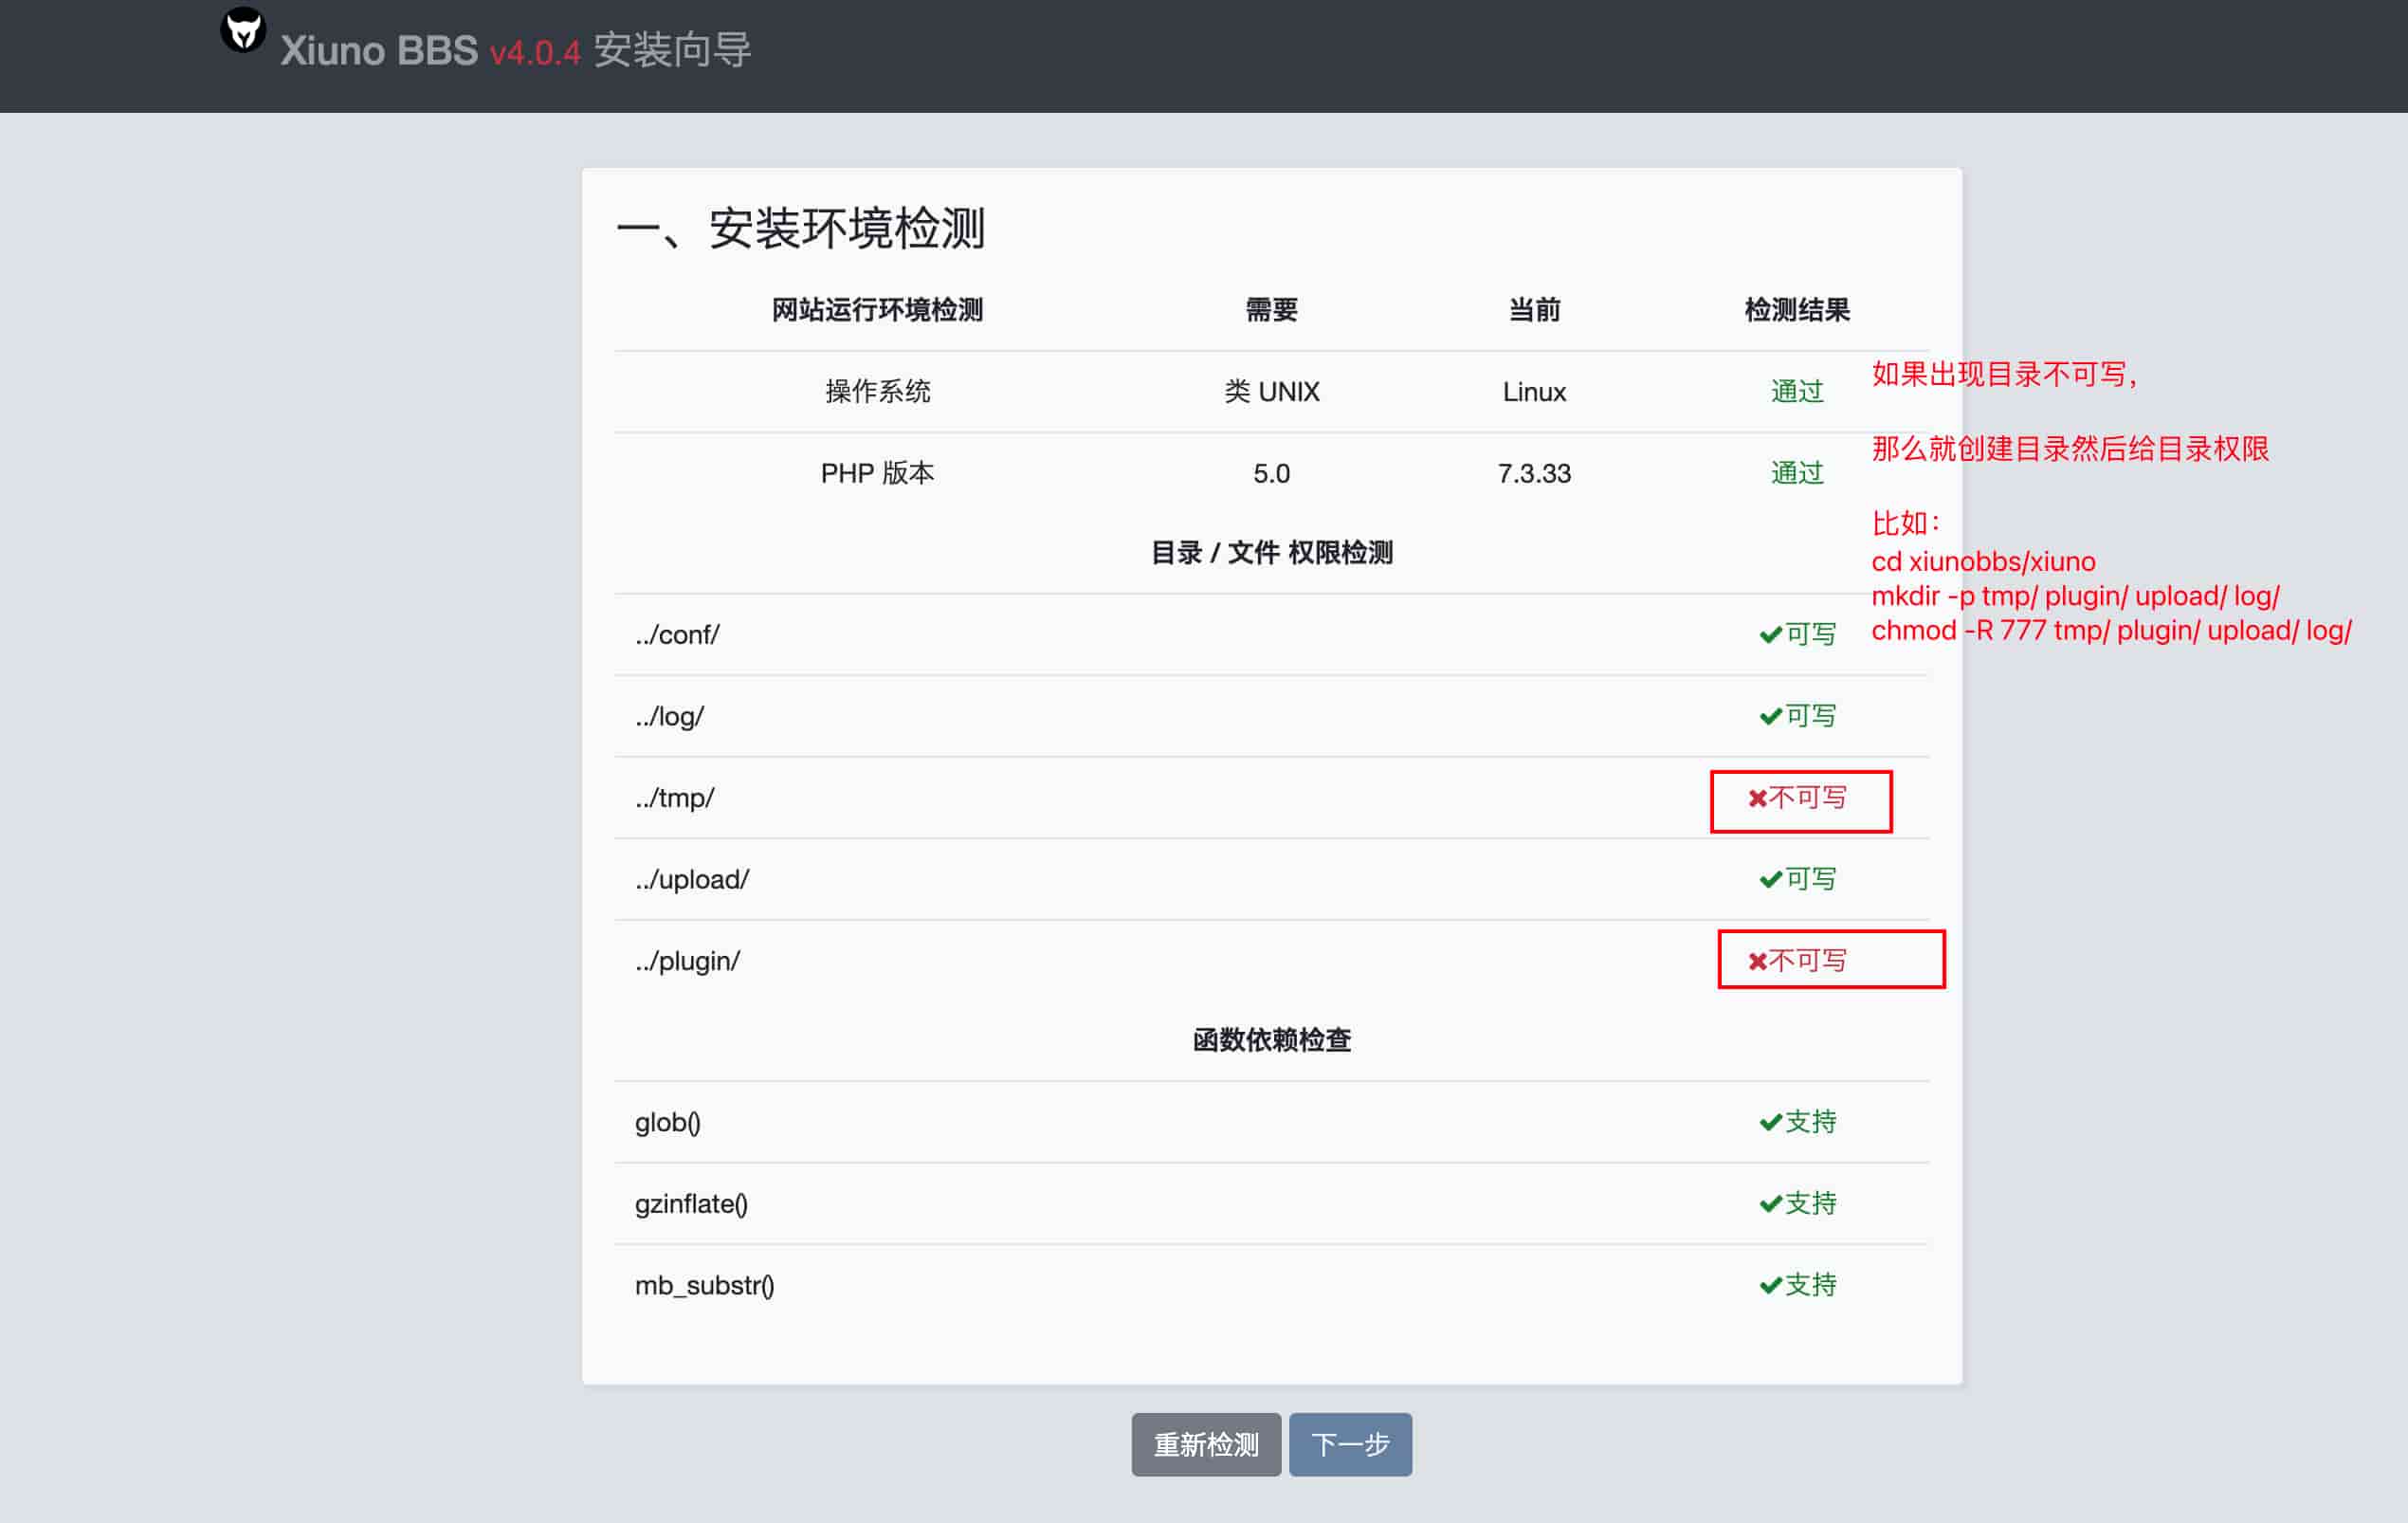Viewport: 2408px width, 1523px height.
Task: Click the ../plugin/ directory name
Action: pos(688,961)
